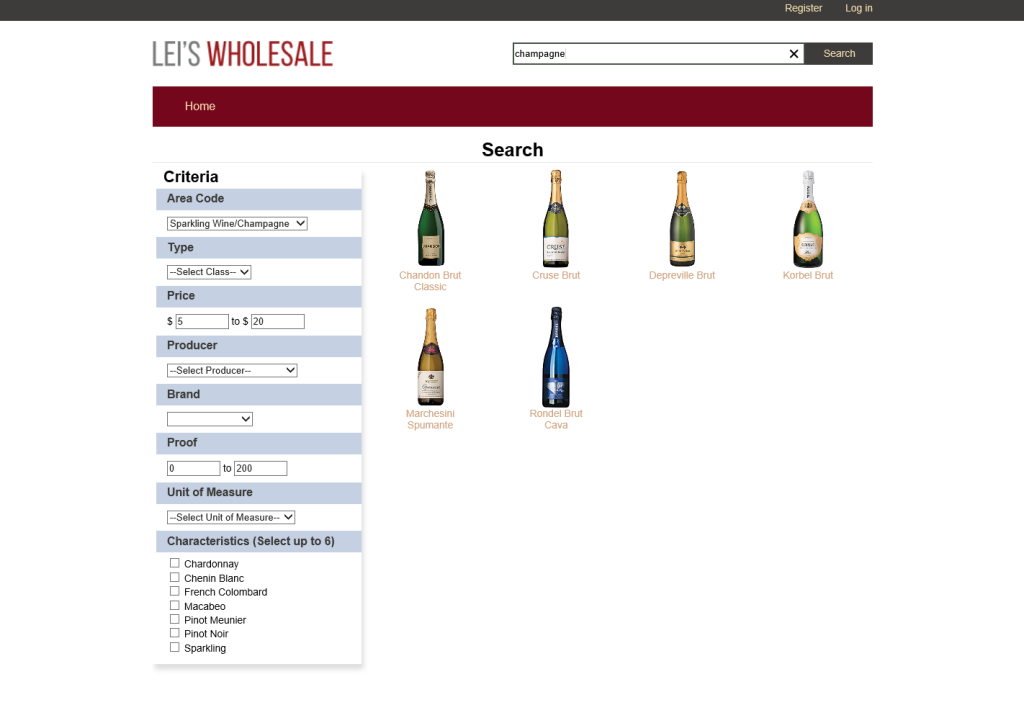The width and height of the screenshot is (1024, 705).
Task: Open the Unit of Measure dropdown
Action: [x=230, y=517]
